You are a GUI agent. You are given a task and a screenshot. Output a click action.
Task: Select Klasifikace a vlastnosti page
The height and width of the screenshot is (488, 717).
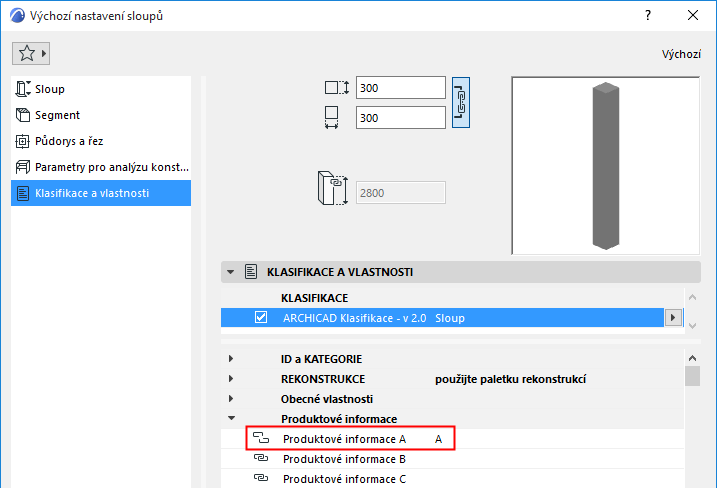[101, 193]
